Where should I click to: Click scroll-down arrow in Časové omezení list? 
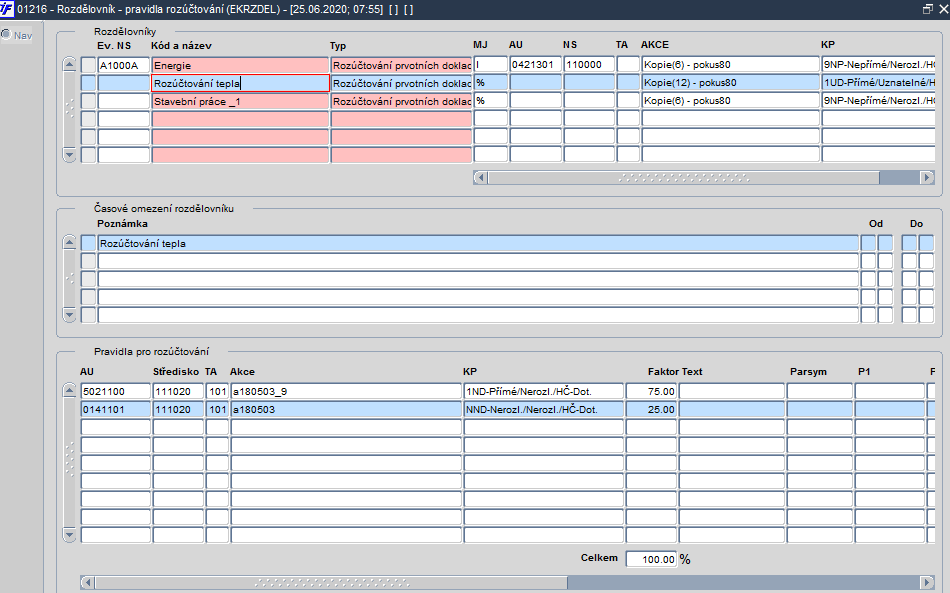(70, 315)
